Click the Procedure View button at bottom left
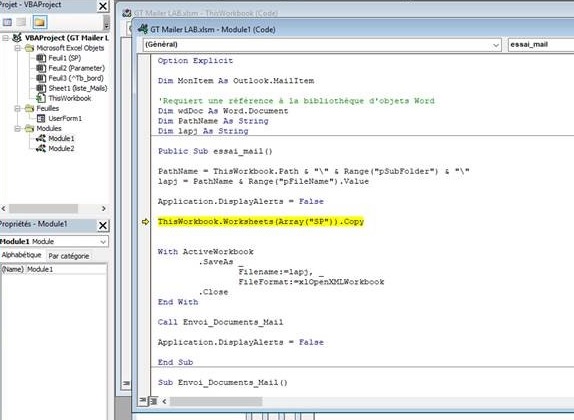The height and width of the screenshot is (420, 574). 143,401
